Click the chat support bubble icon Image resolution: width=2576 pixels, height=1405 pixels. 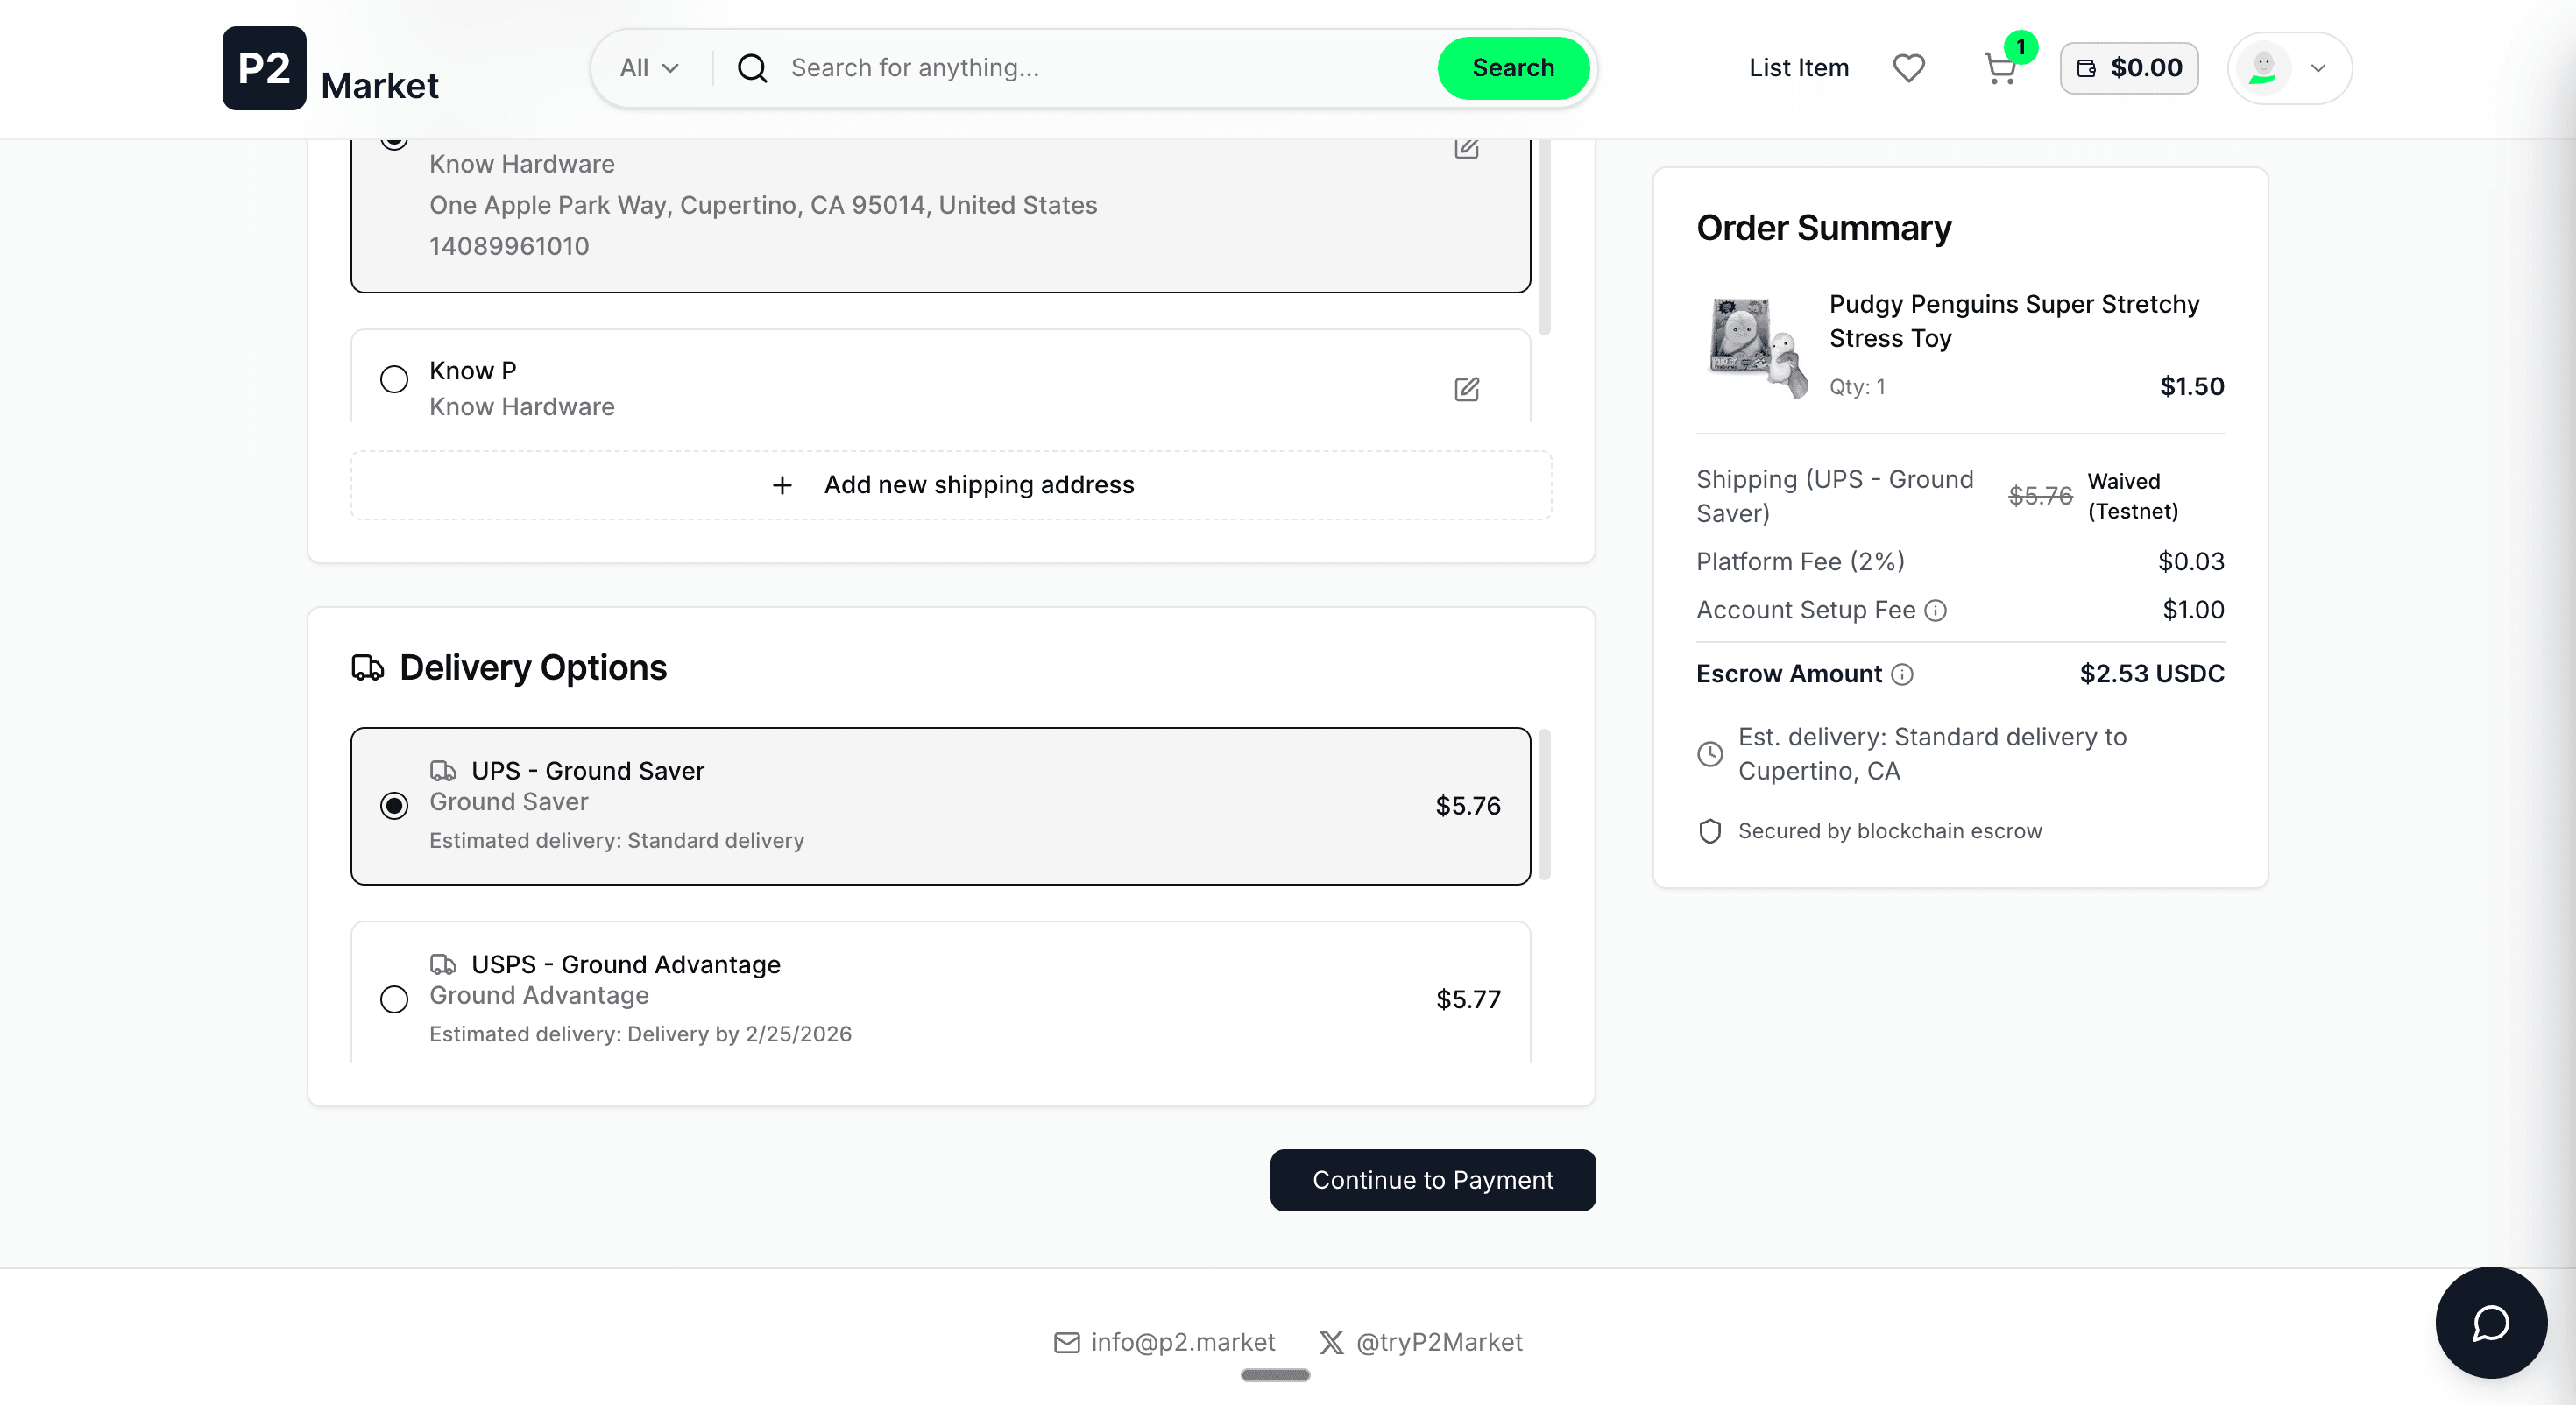tap(2490, 1322)
